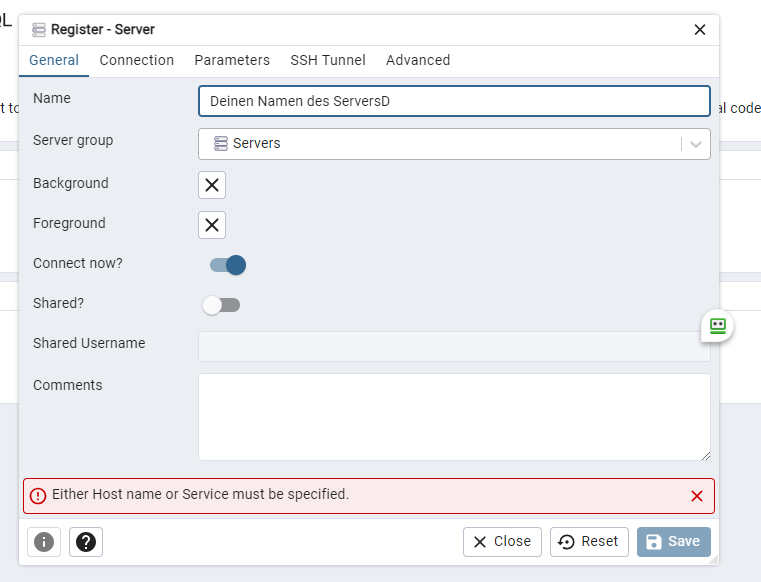Clear the Foreground color with X button
761x582 pixels.
point(212,225)
